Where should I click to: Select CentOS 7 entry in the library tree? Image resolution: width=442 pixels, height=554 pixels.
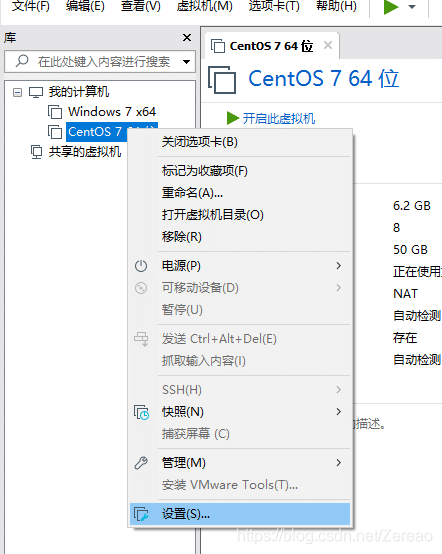pos(97,132)
